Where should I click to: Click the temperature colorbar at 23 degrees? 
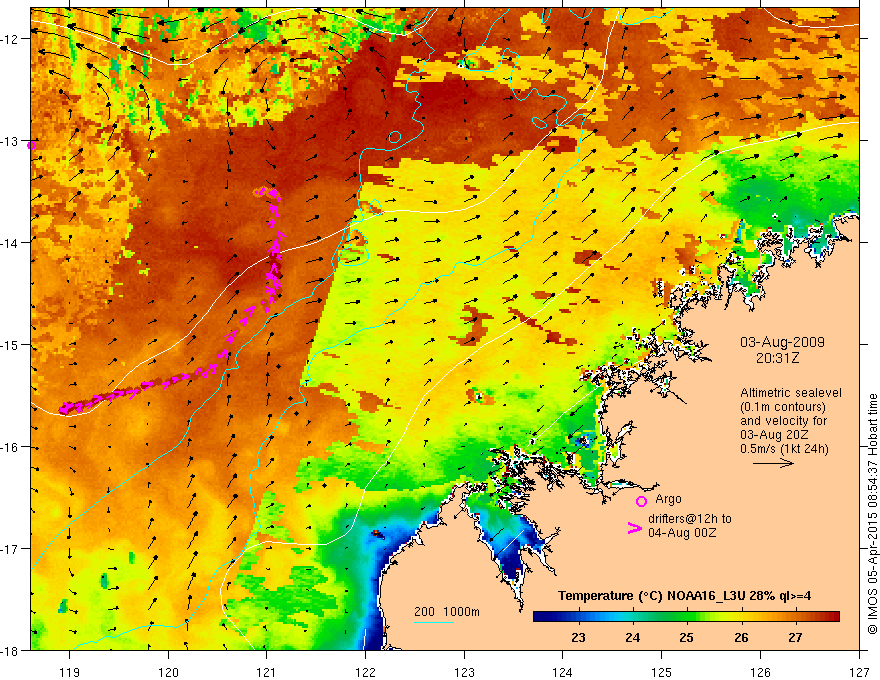pos(579,617)
